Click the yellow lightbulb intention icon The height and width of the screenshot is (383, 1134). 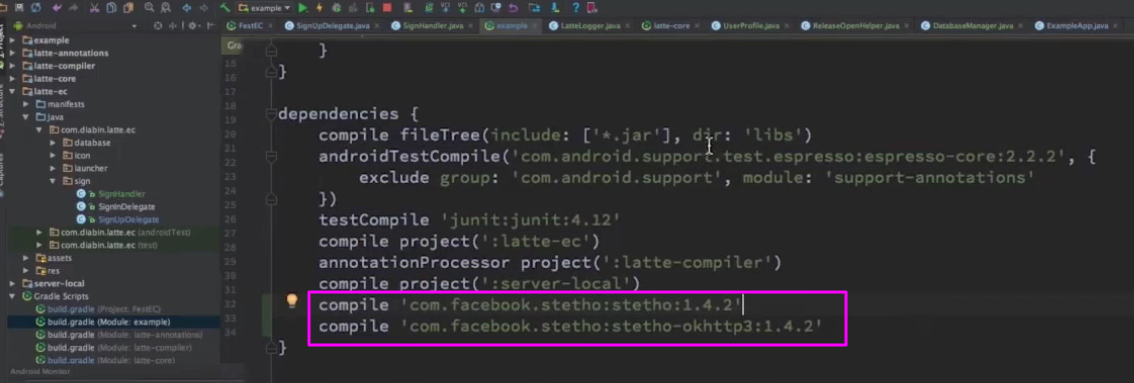[x=292, y=300]
